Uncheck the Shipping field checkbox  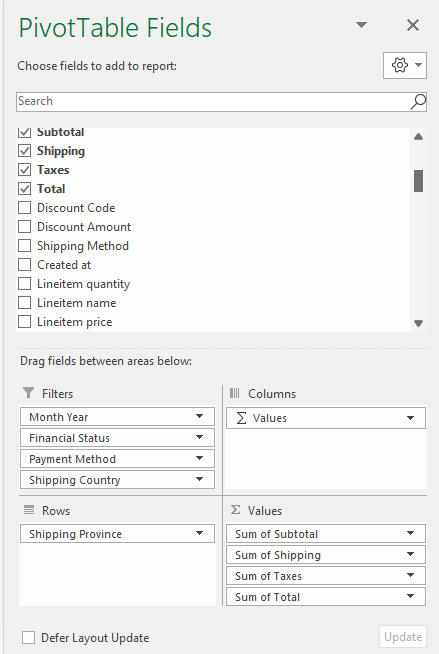25,151
